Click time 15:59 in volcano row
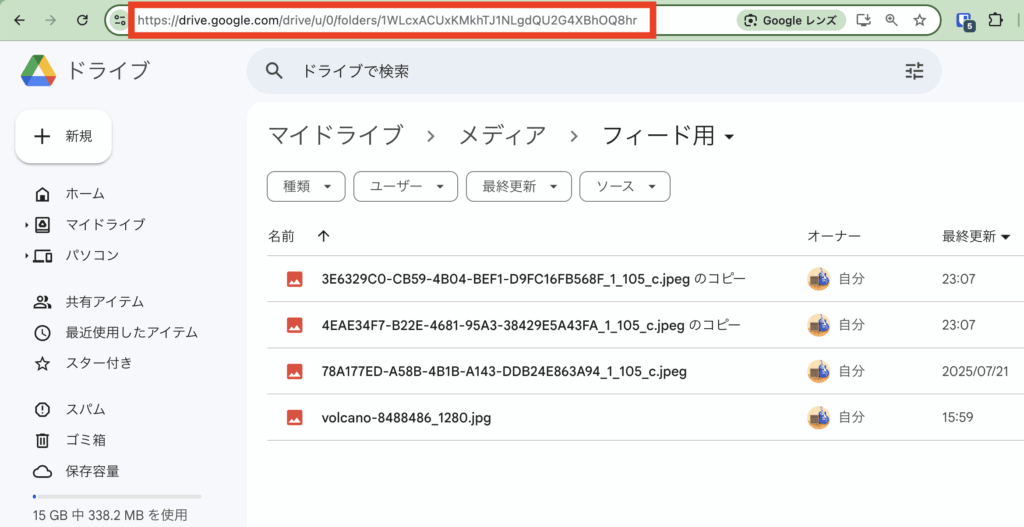 (957, 417)
